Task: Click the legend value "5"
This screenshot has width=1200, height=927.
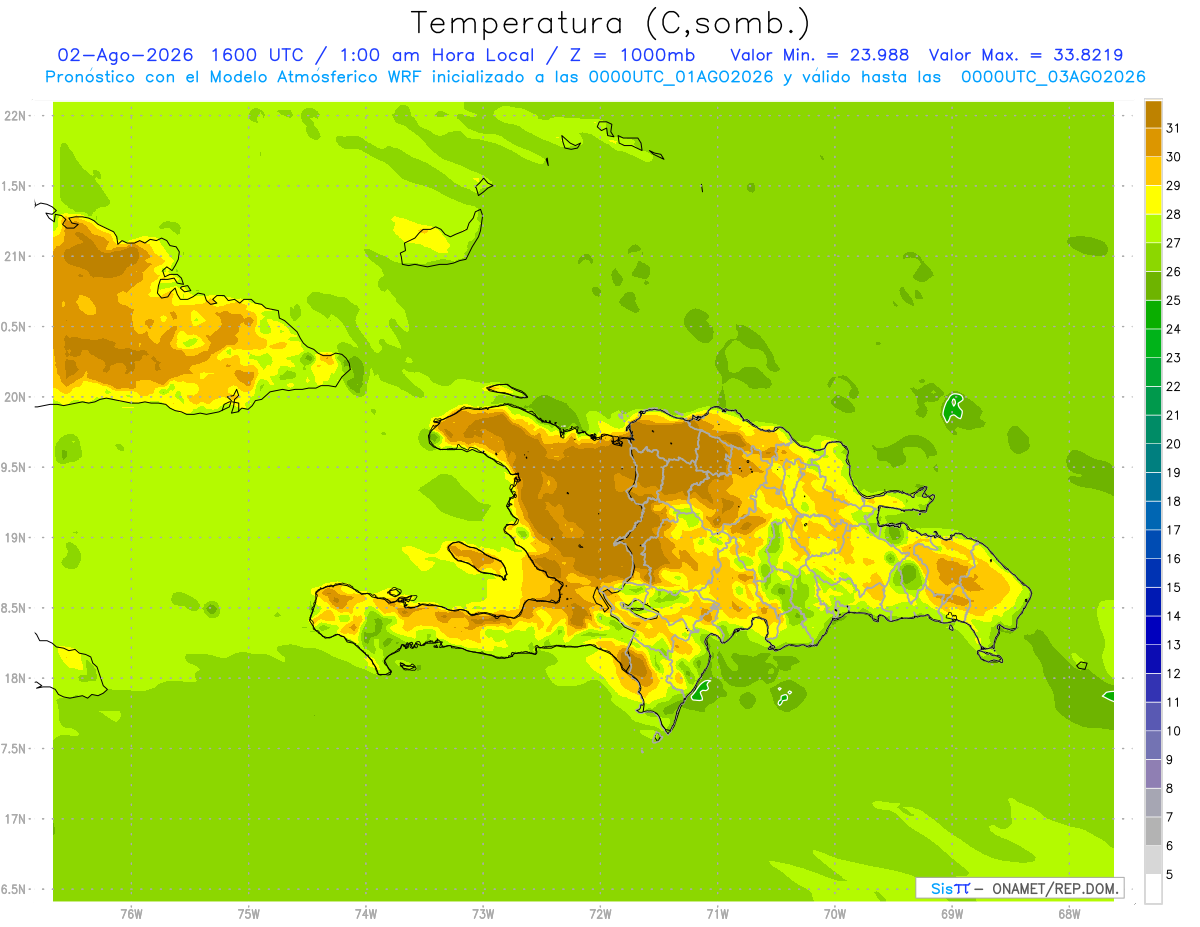Action: (x=1170, y=875)
